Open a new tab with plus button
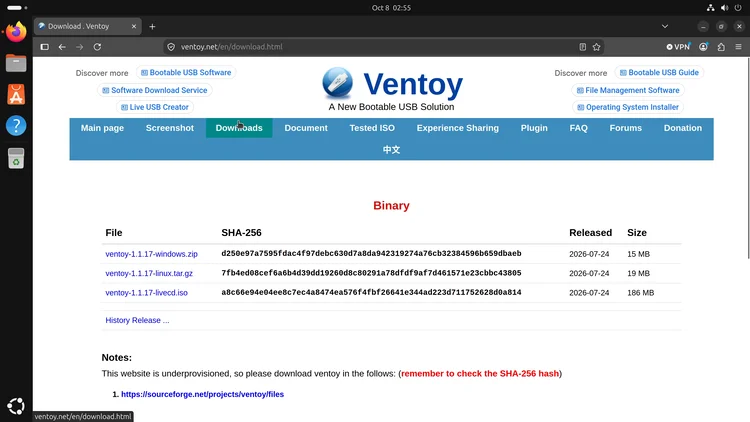The width and height of the screenshot is (750, 422). (x=152, y=27)
